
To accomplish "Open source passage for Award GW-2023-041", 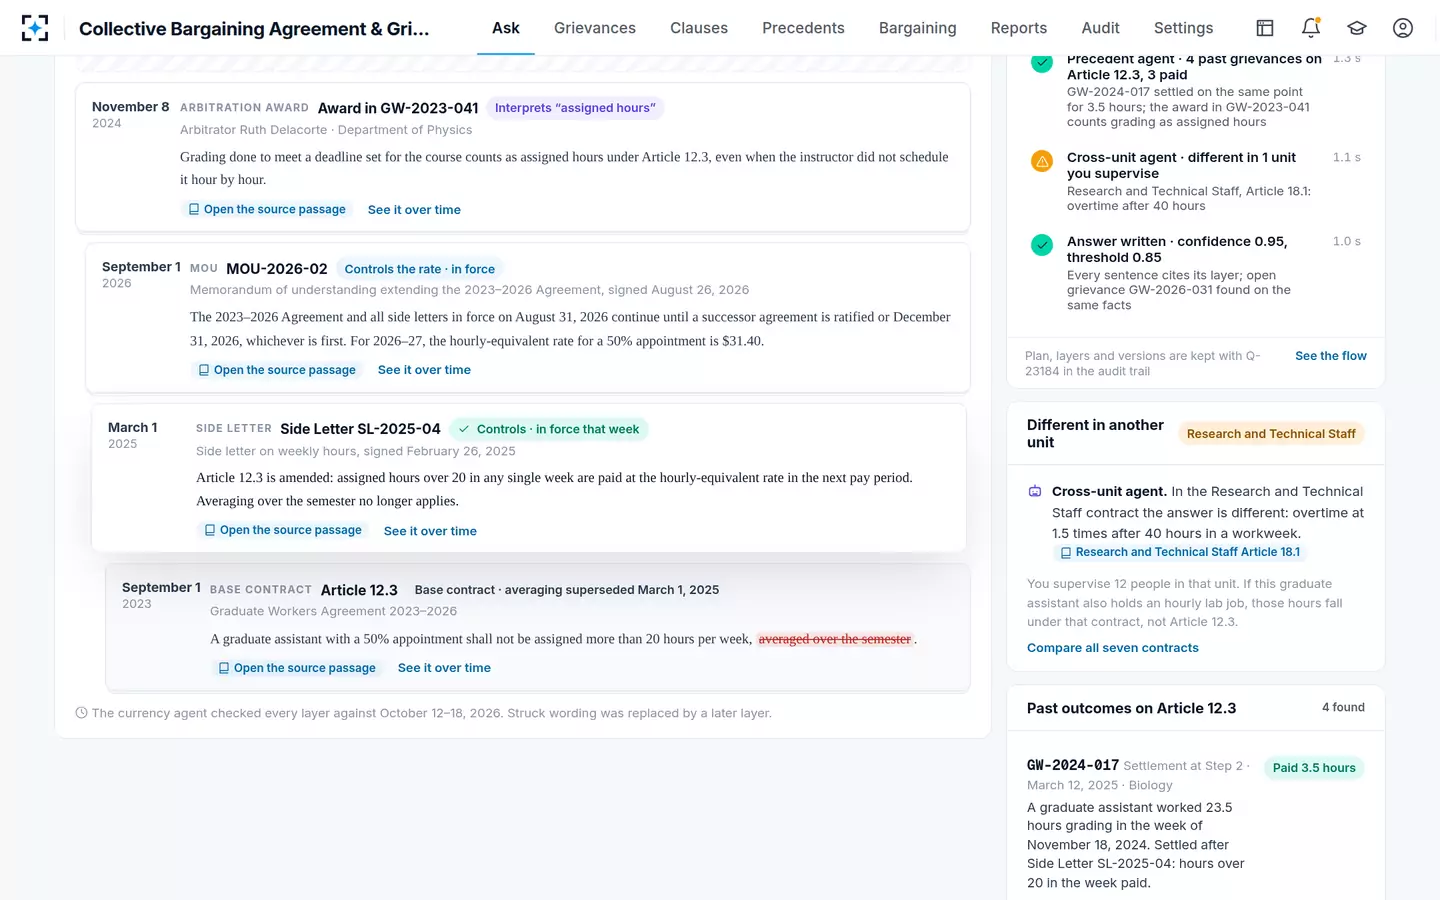I will pyautogui.click(x=267, y=209).
